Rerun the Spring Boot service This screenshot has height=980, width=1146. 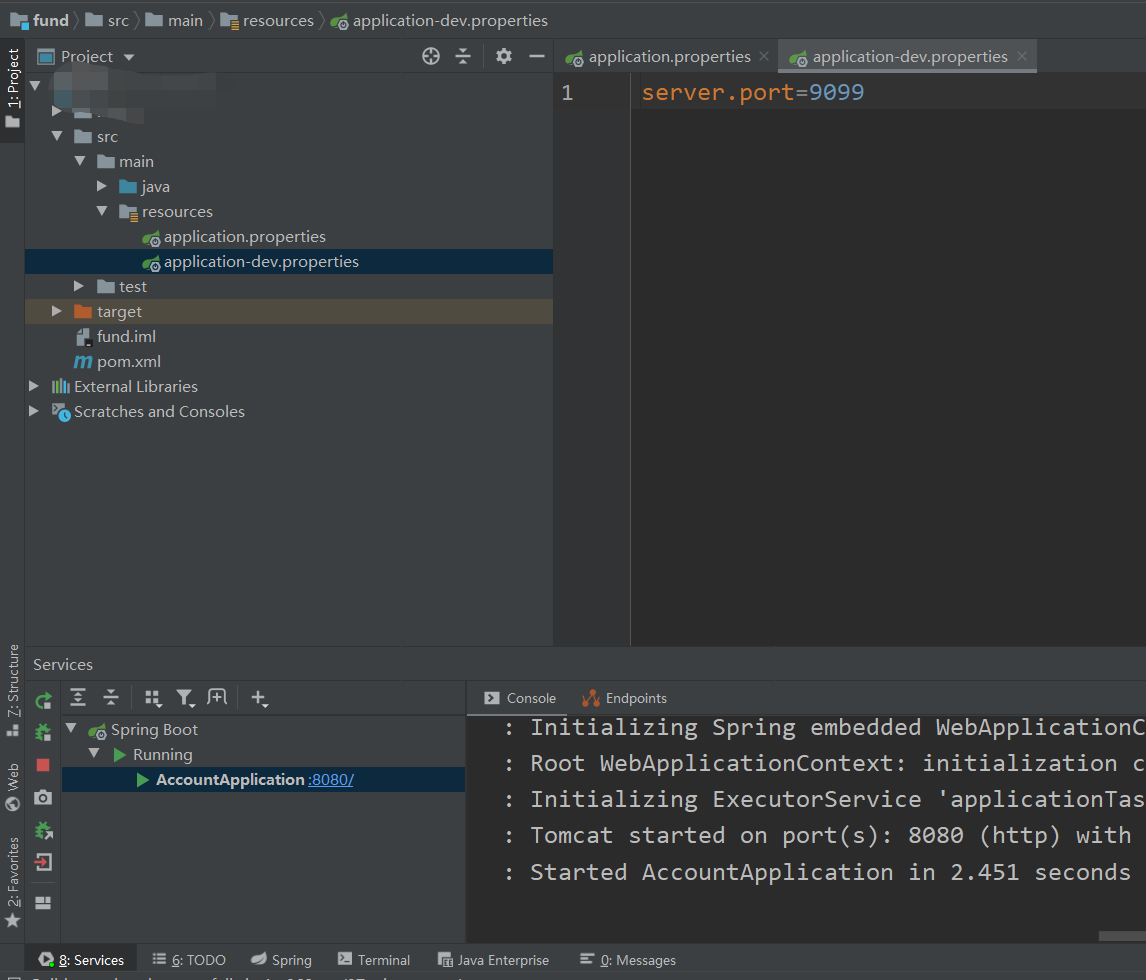(x=44, y=701)
